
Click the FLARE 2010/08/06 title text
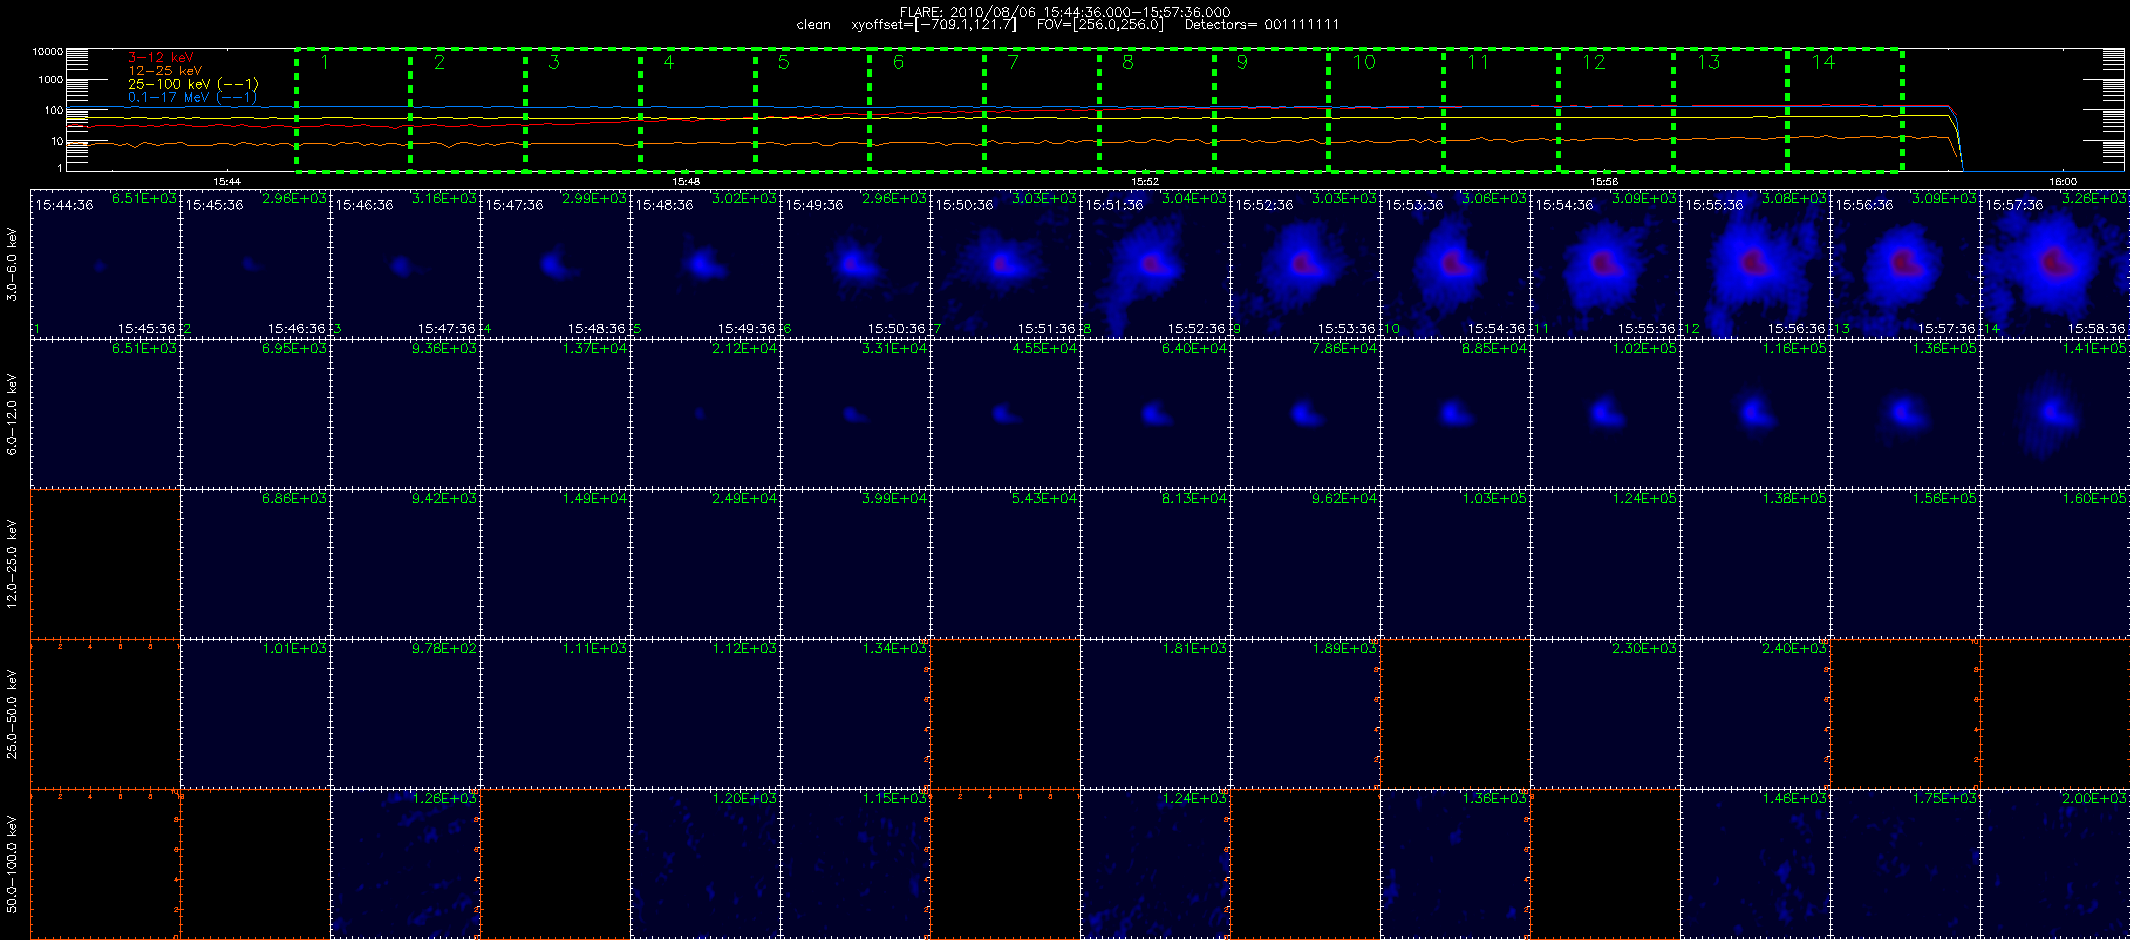[1065, 12]
